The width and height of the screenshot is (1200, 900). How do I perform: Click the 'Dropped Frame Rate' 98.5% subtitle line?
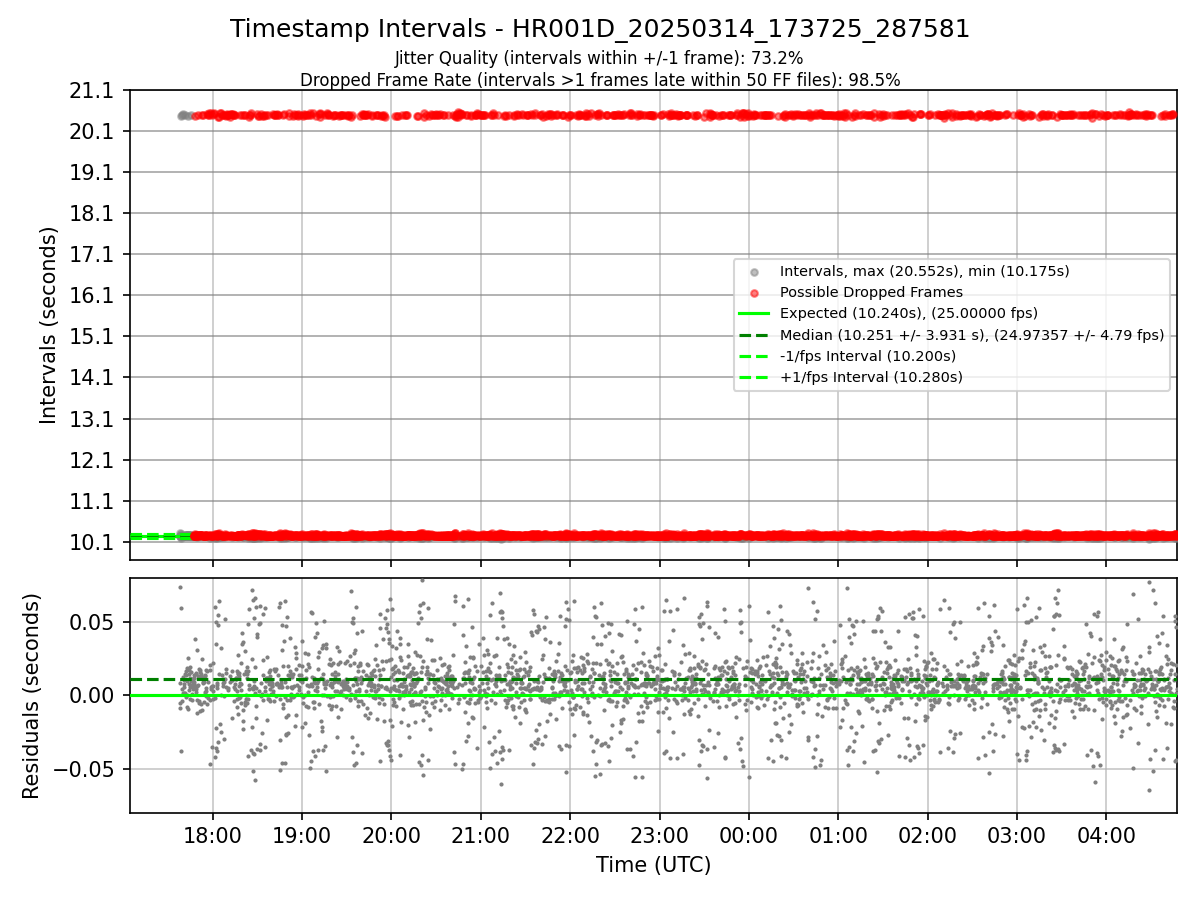coord(600,80)
